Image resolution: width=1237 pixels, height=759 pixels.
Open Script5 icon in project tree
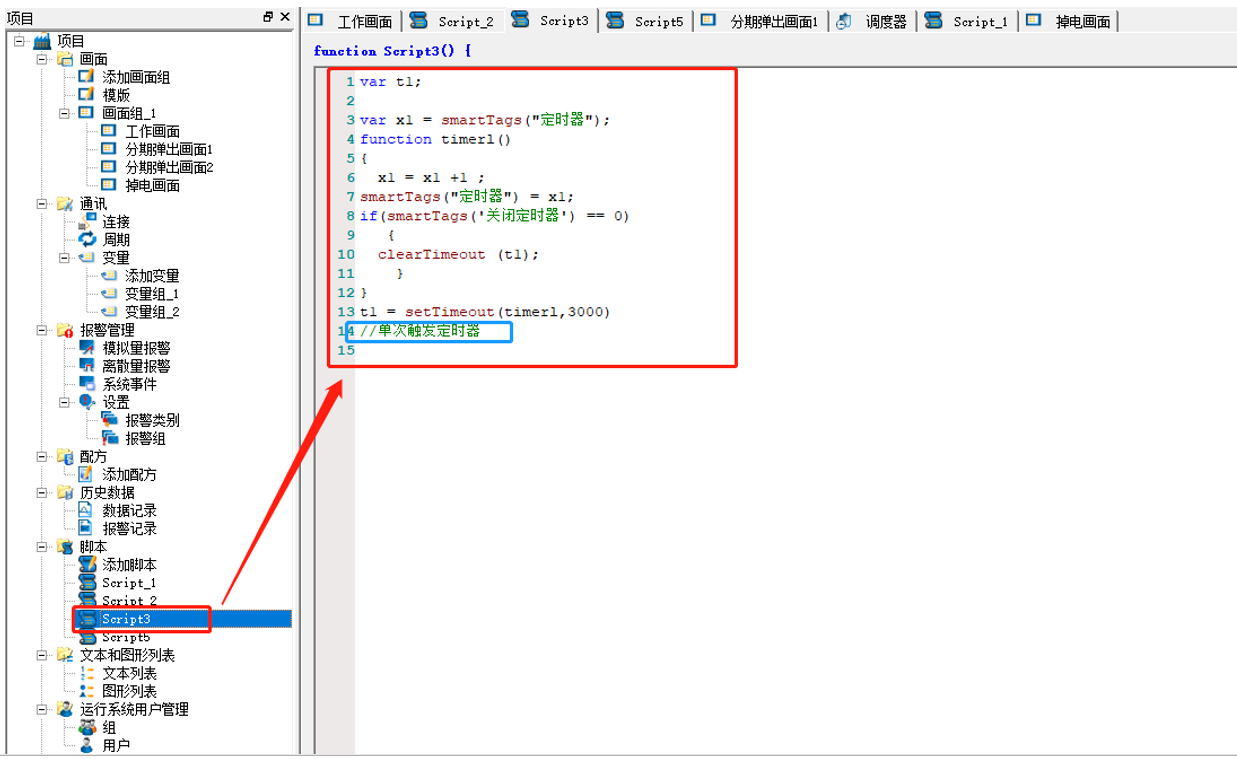(88, 637)
